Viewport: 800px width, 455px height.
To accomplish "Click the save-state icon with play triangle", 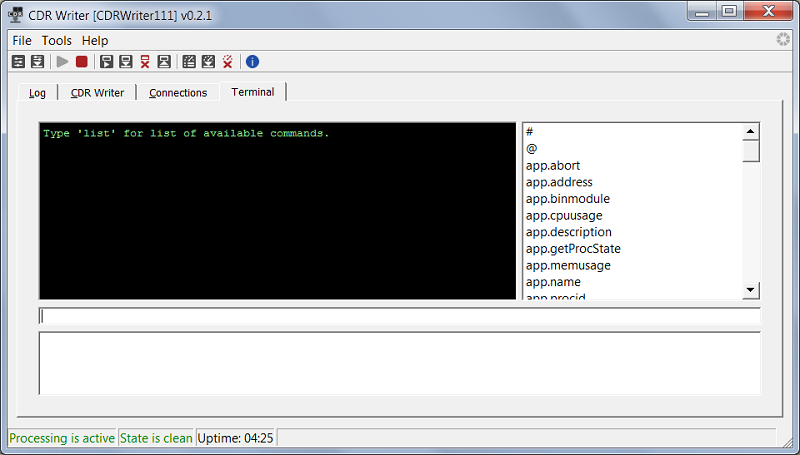I will click(x=106, y=62).
